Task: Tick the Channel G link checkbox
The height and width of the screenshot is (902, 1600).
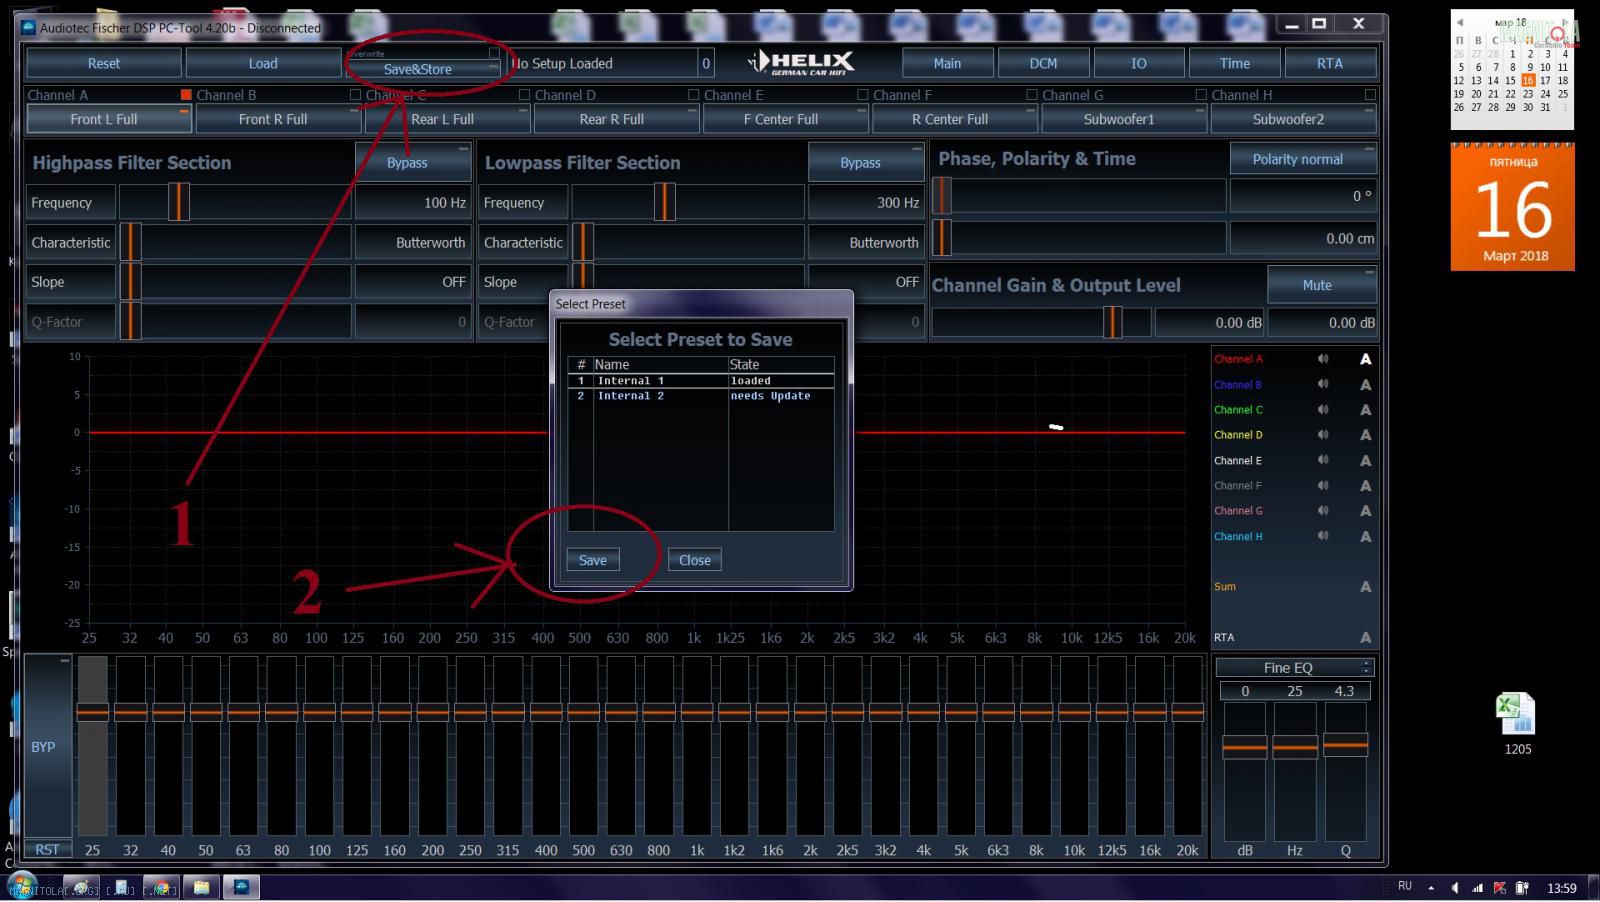Action: [x=1201, y=95]
